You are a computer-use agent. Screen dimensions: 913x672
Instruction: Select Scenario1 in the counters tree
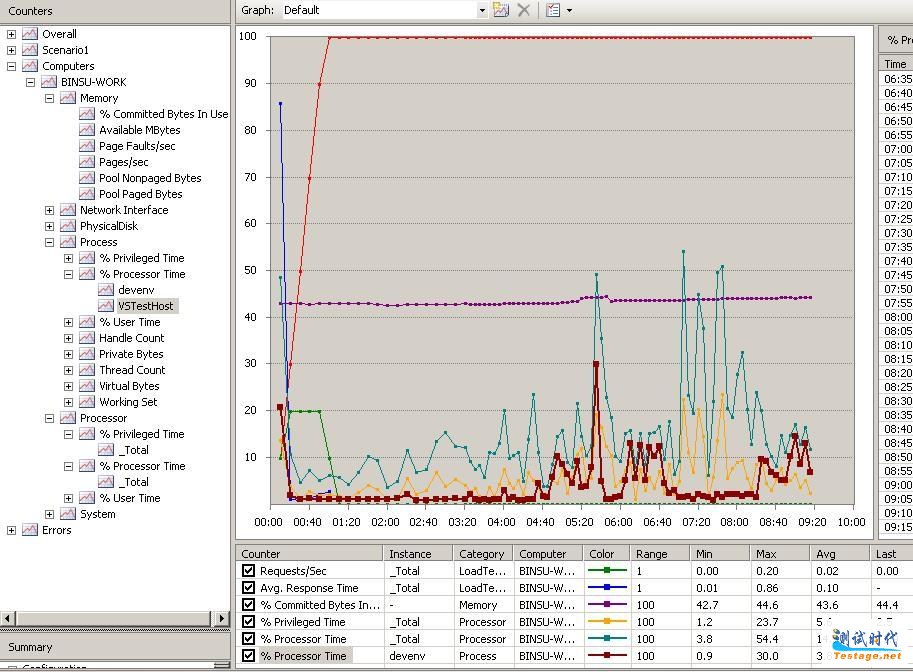pyautogui.click(x=65, y=50)
